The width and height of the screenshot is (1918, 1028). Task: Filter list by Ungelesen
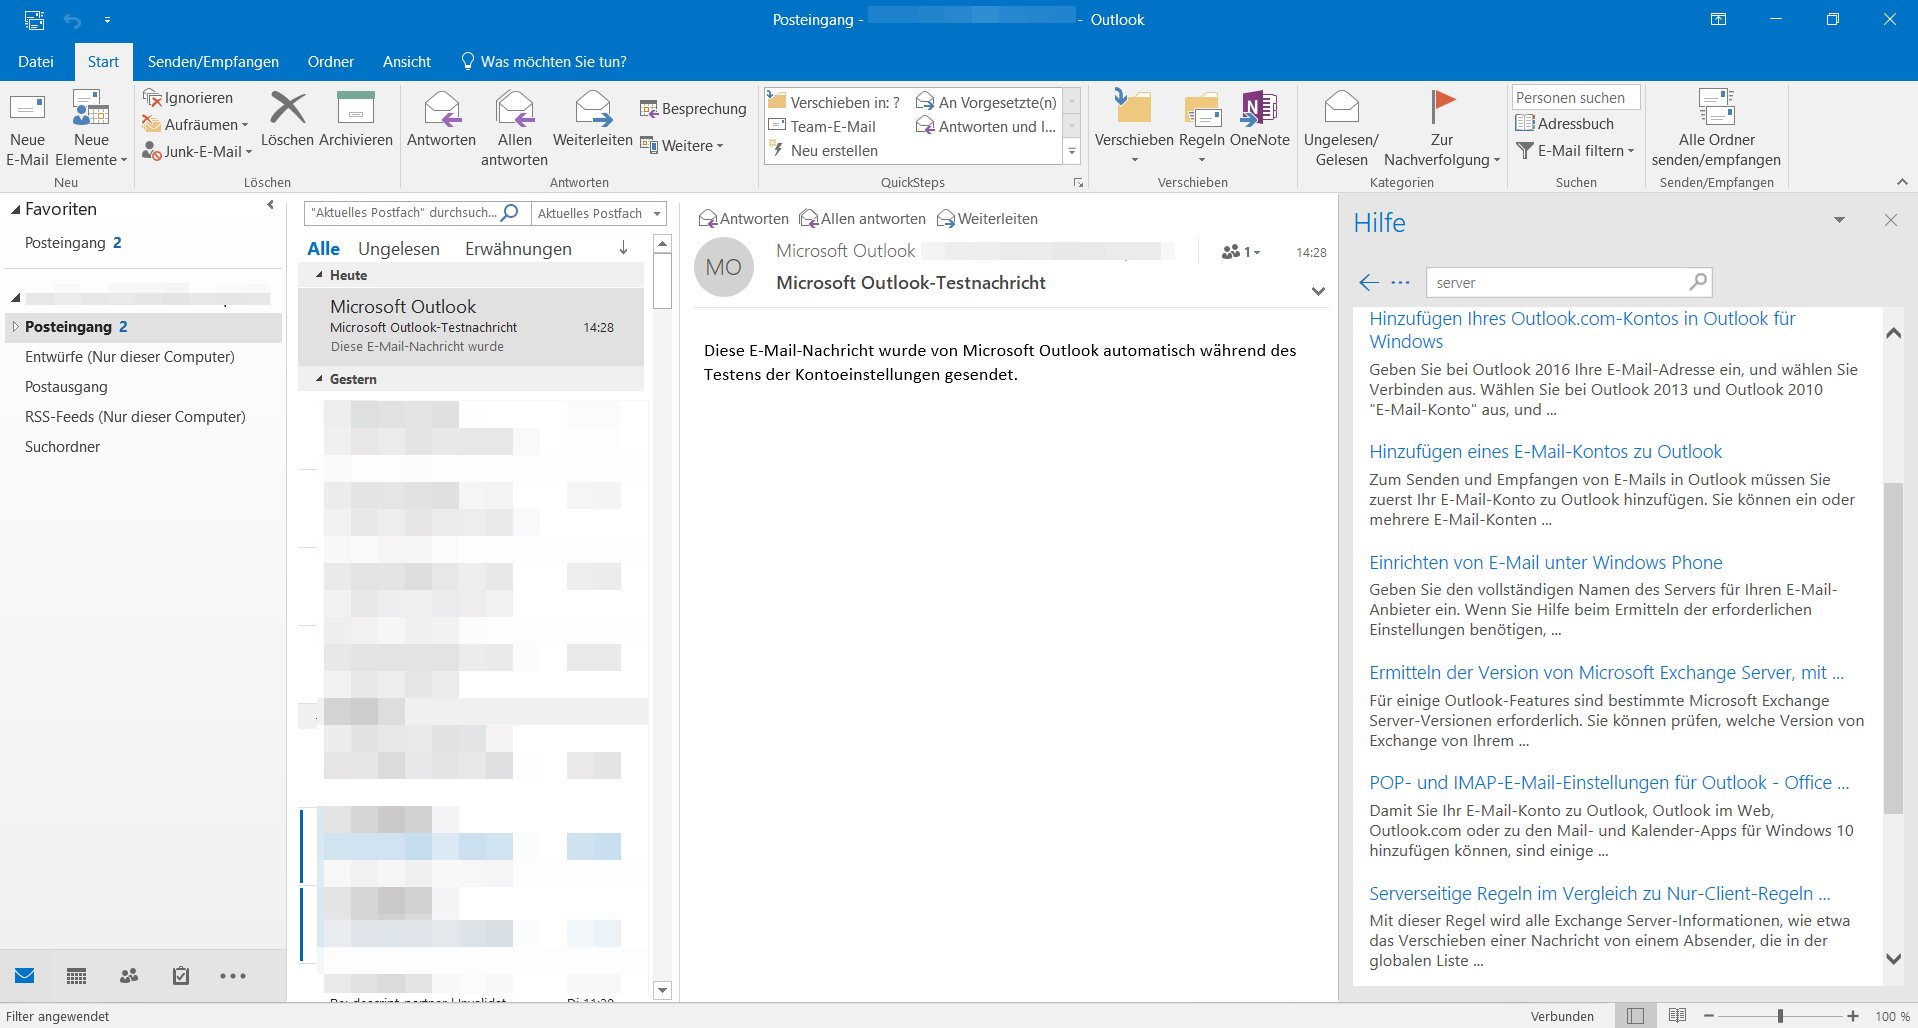pos(399,249)
